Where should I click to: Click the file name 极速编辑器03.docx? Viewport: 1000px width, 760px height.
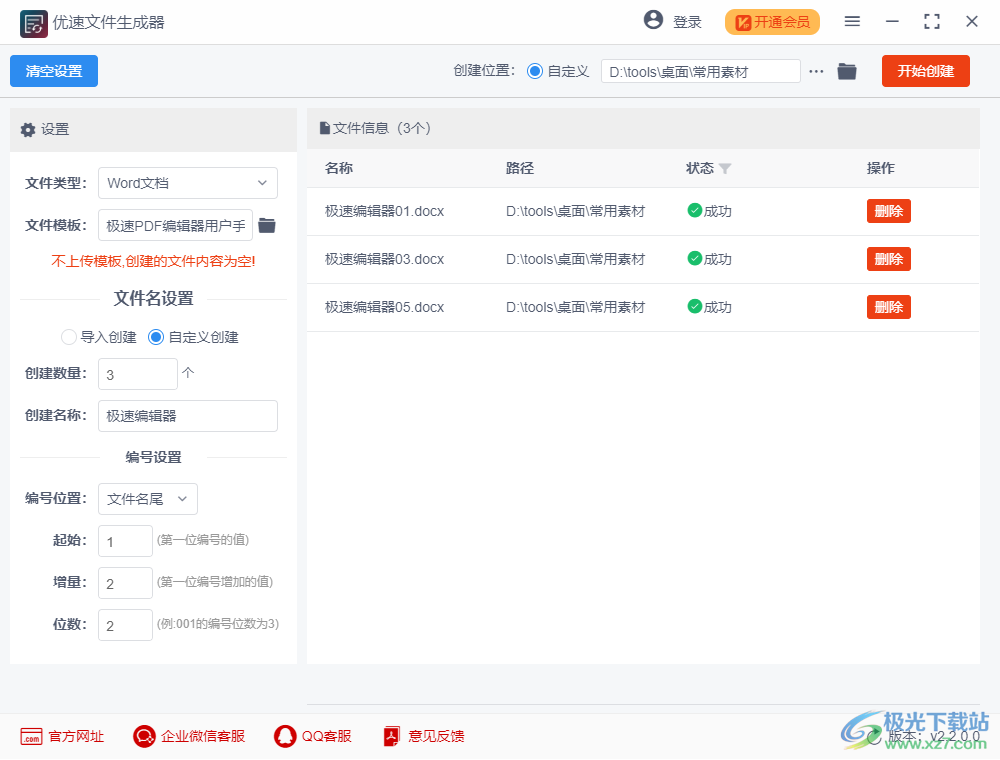[x=384, y=259]
